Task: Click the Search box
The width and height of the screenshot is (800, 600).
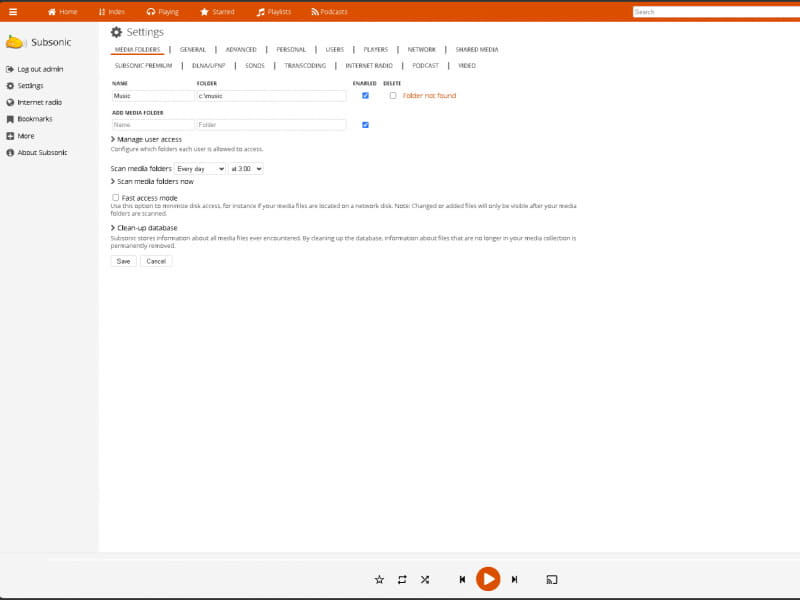Action: pos(716,12)
